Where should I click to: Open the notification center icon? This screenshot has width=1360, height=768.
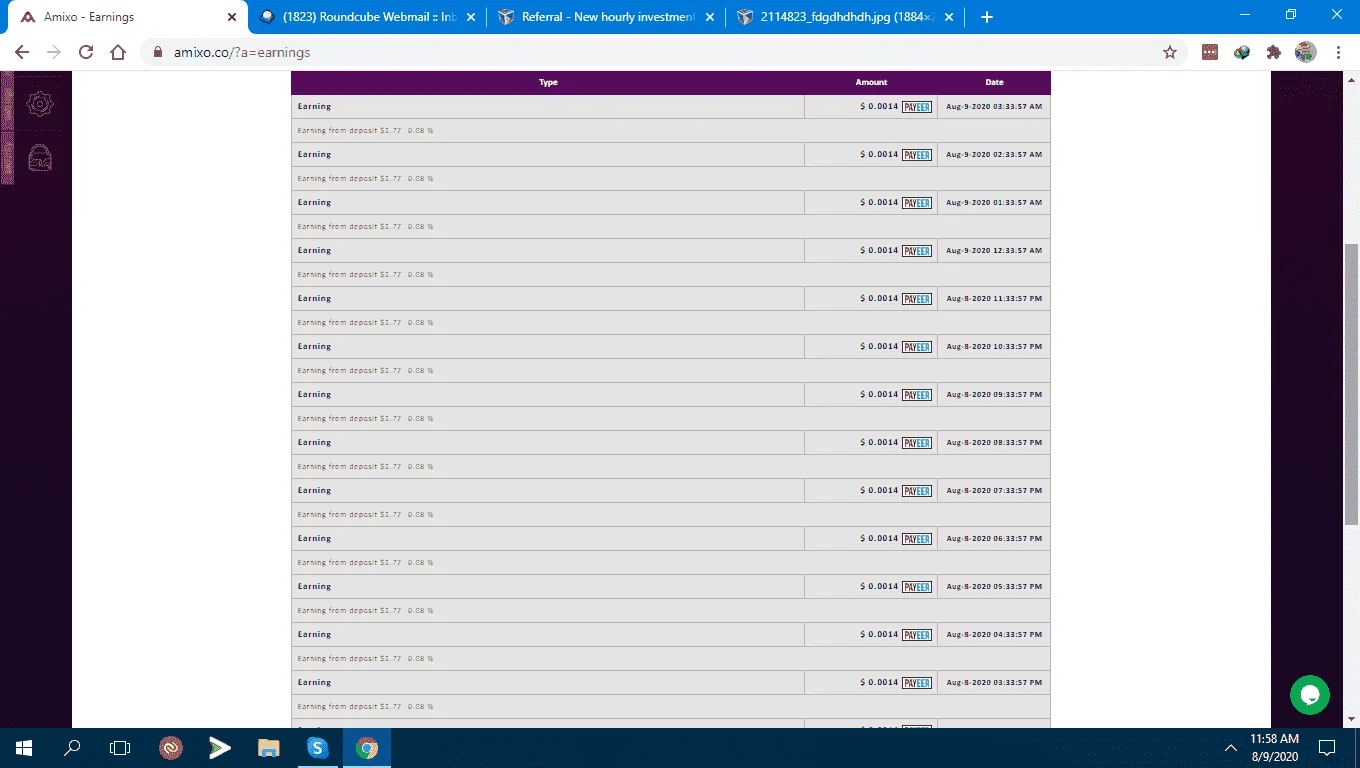(x=1327, y=748)
